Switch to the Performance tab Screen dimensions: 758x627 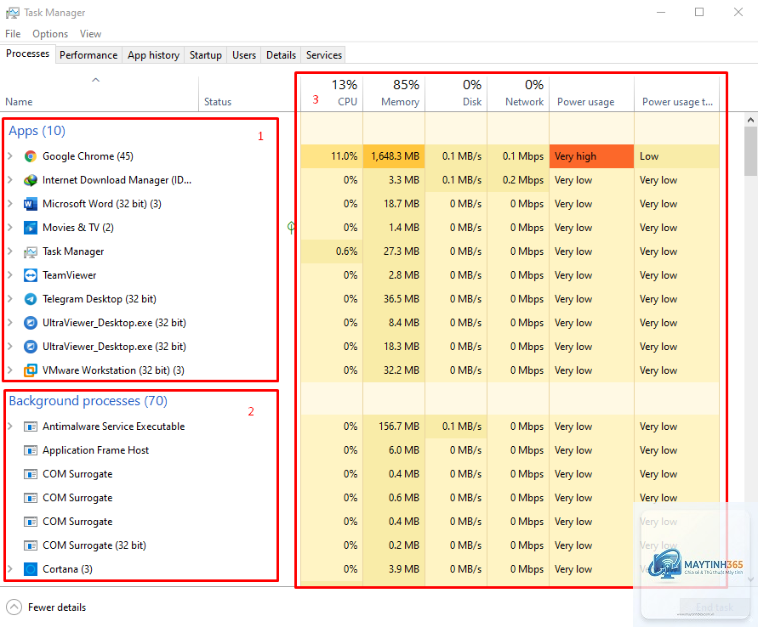(88, 55)
